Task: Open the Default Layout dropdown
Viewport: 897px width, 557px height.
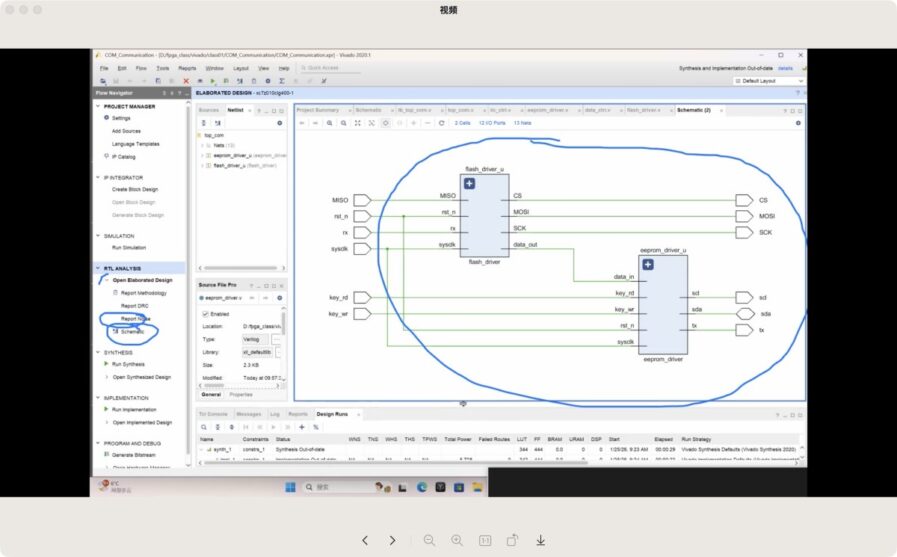Action: coord(768,81)
